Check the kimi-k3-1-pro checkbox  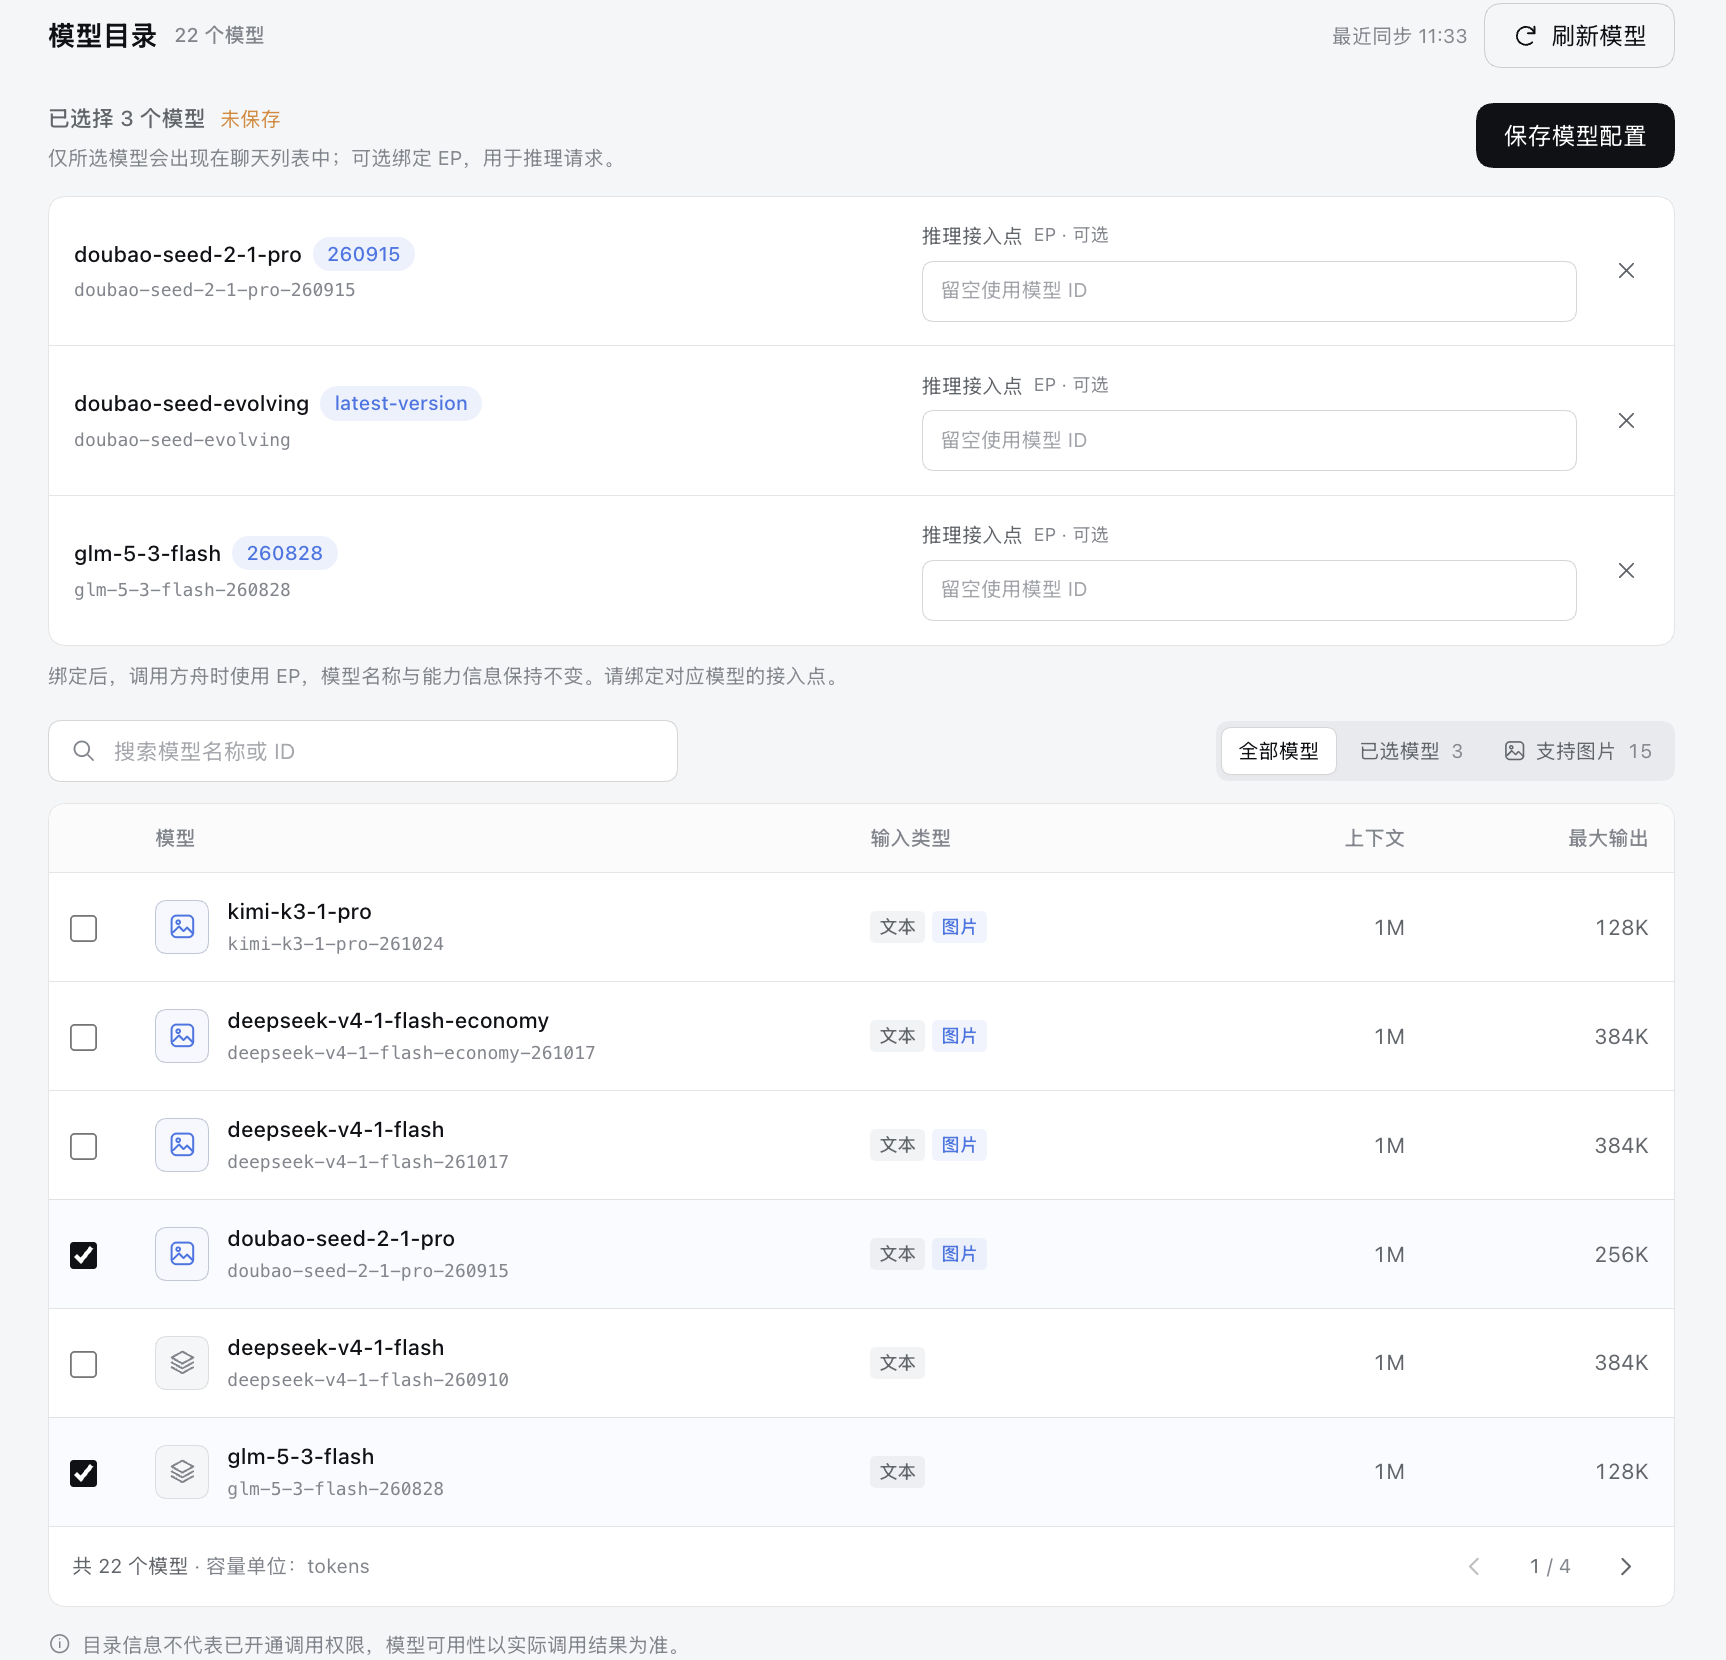pyautogui.click(x=84, y=928)
